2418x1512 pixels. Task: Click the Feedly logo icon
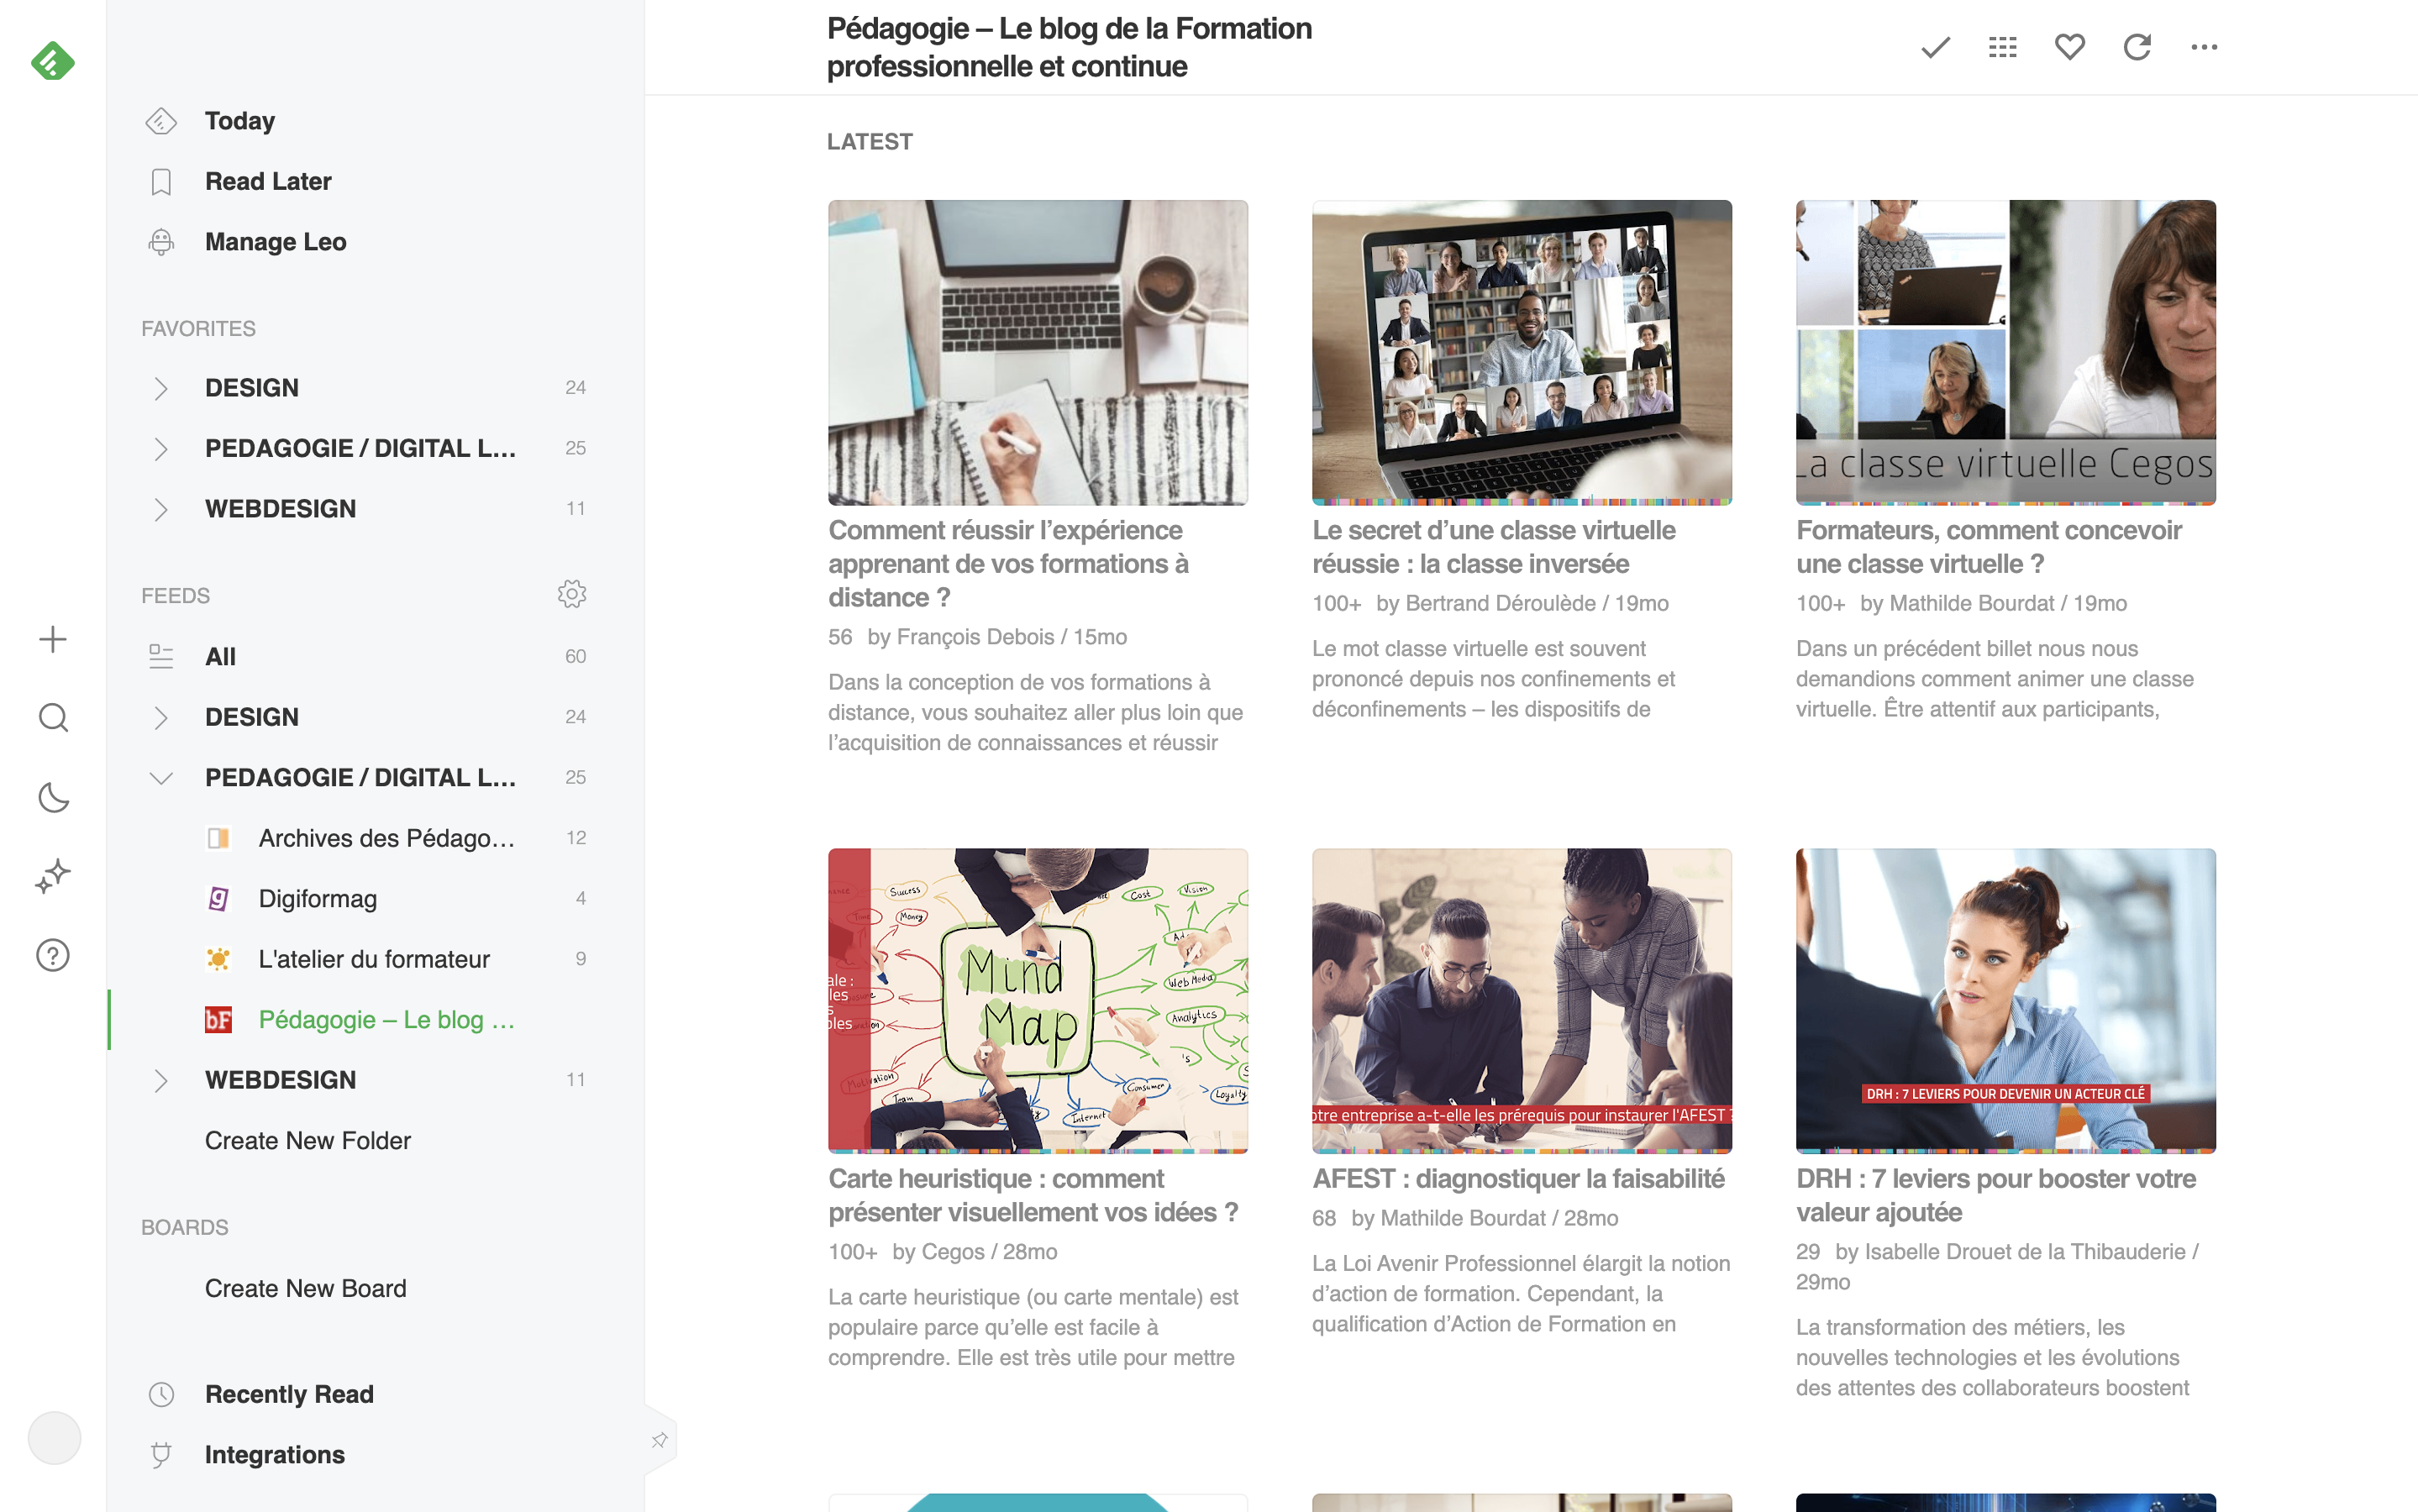point(52,62)
